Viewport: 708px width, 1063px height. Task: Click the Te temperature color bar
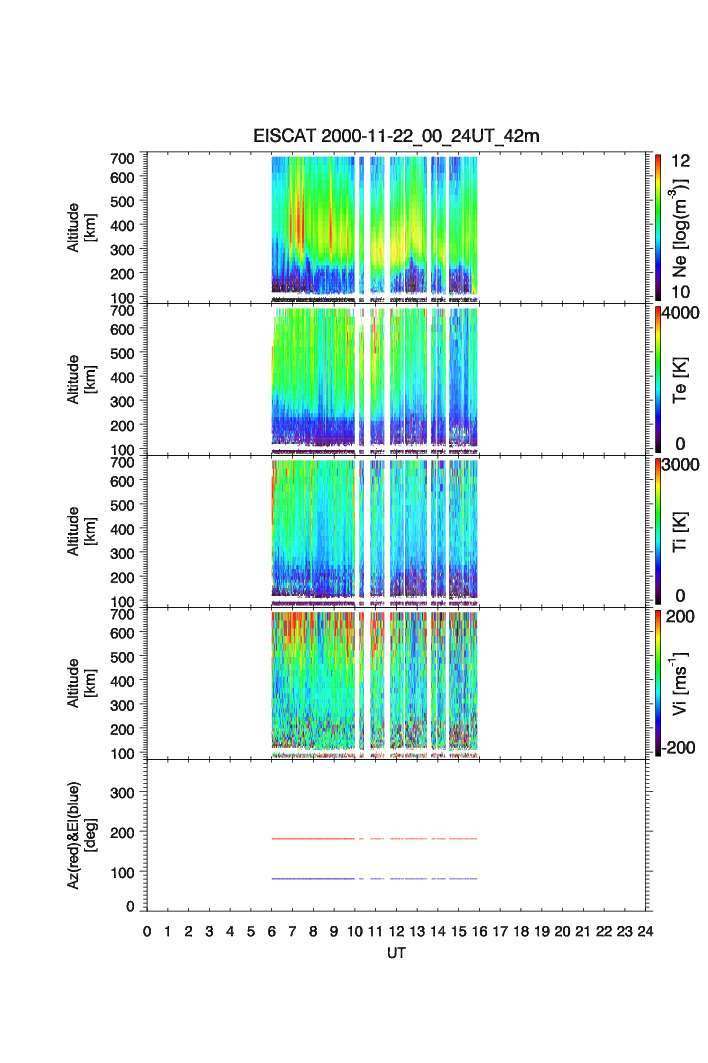click(x=657, y=378)
